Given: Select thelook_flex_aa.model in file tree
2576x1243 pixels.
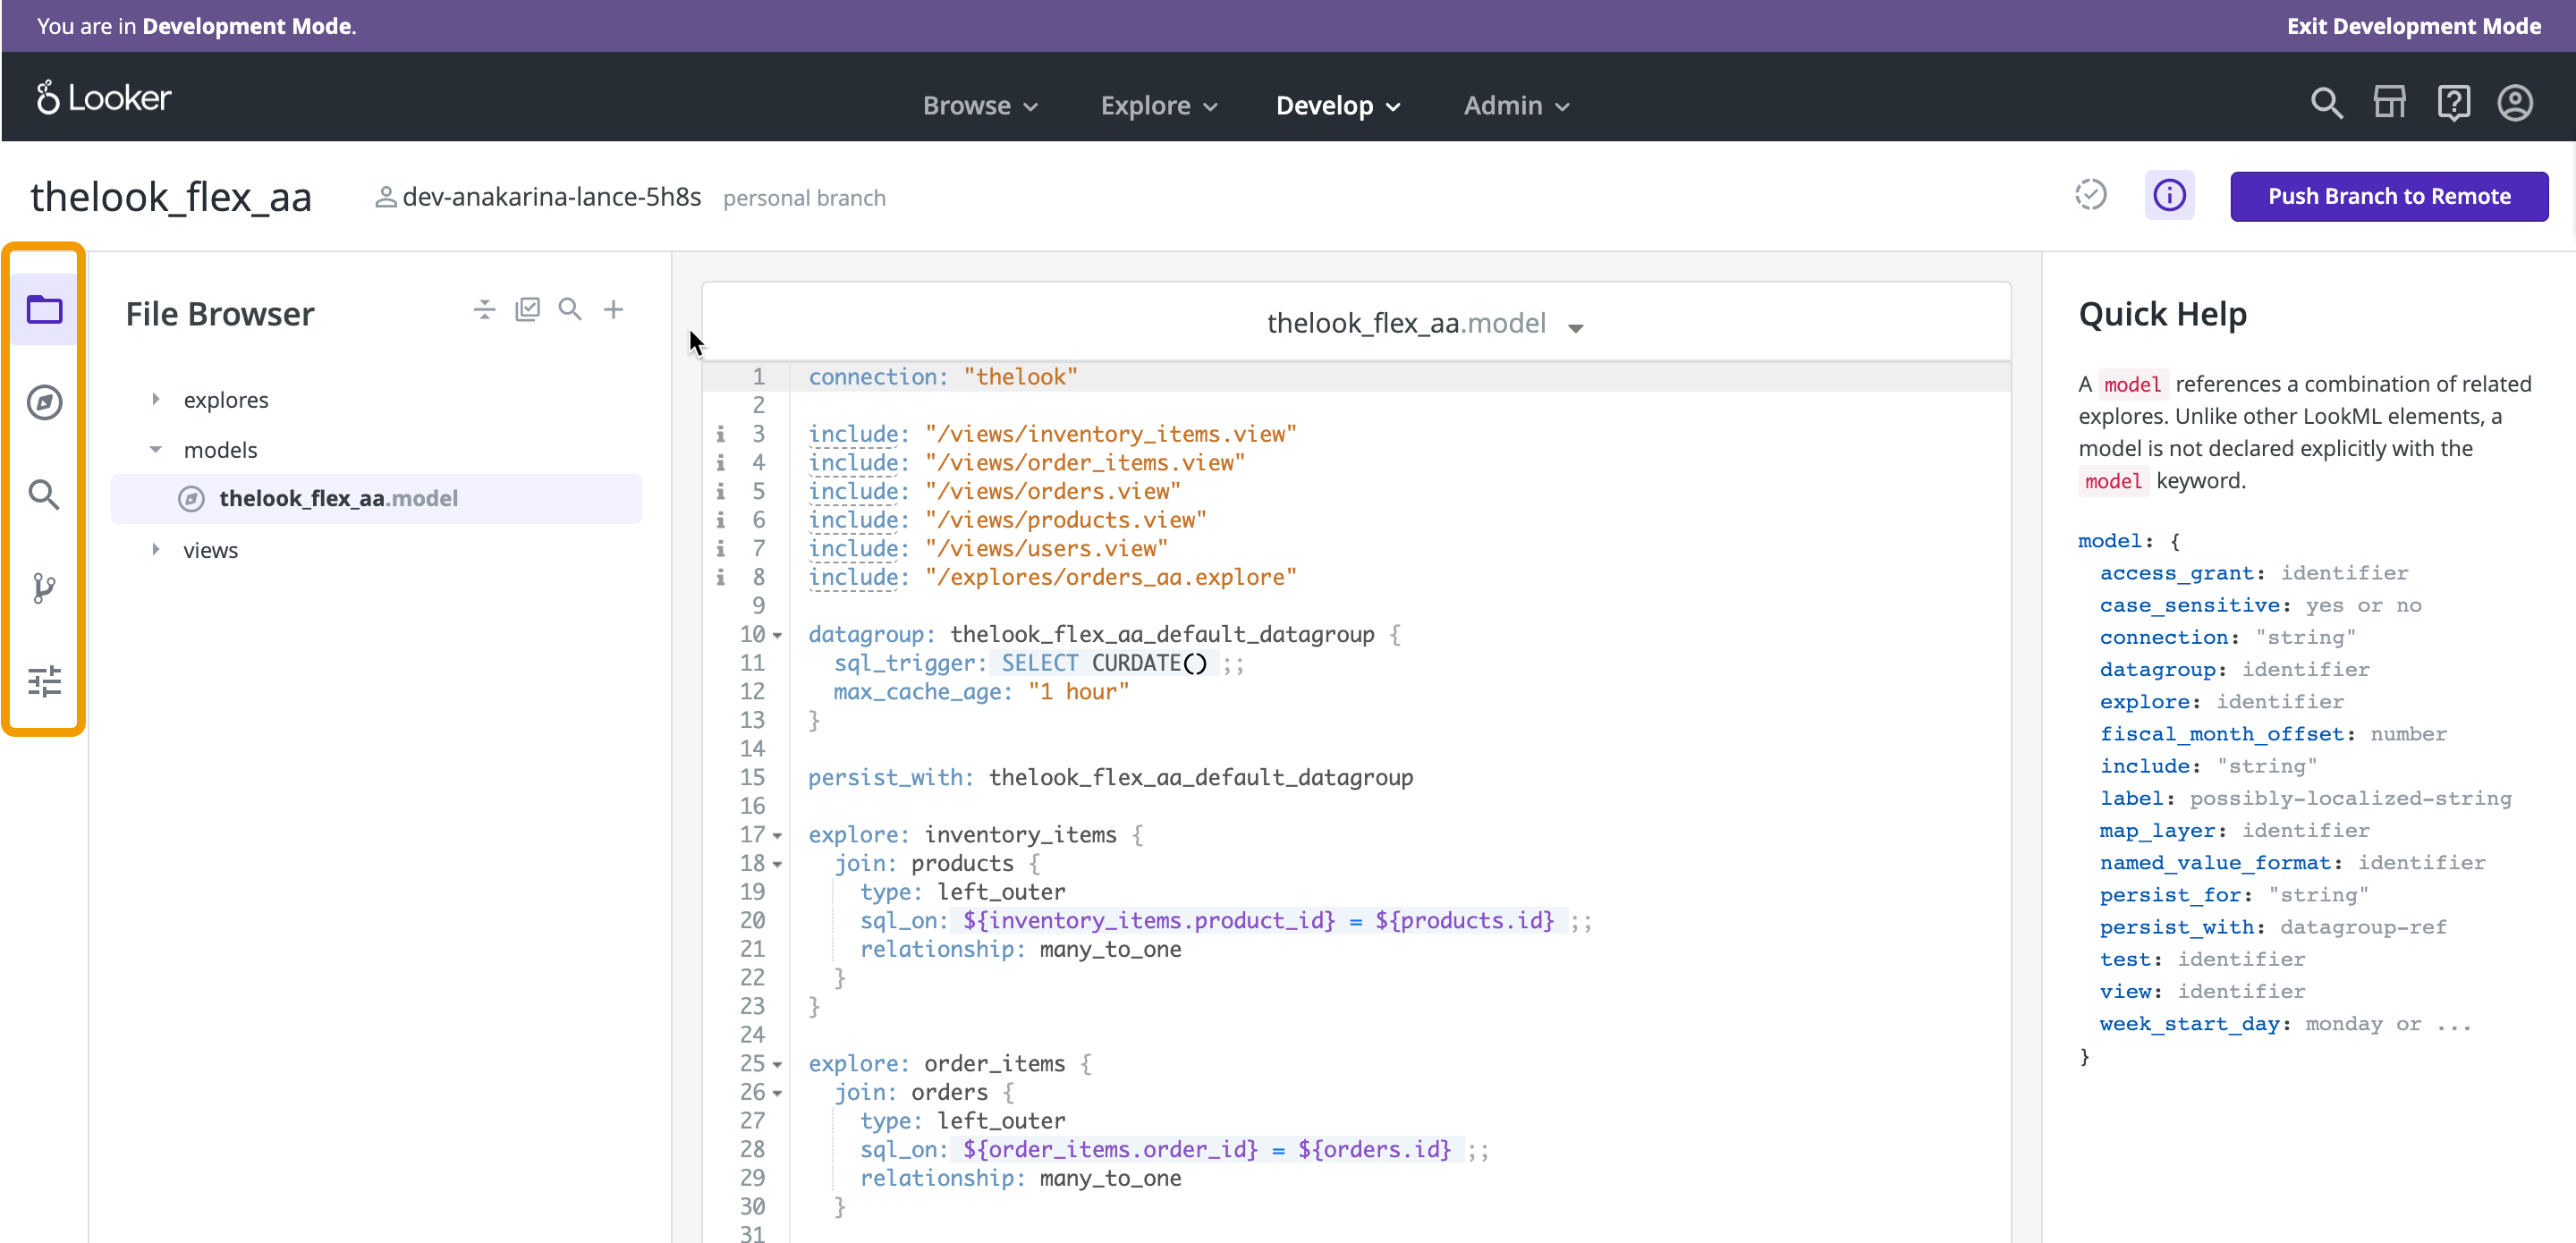Looking at the screenshot, I should [338, 498].
